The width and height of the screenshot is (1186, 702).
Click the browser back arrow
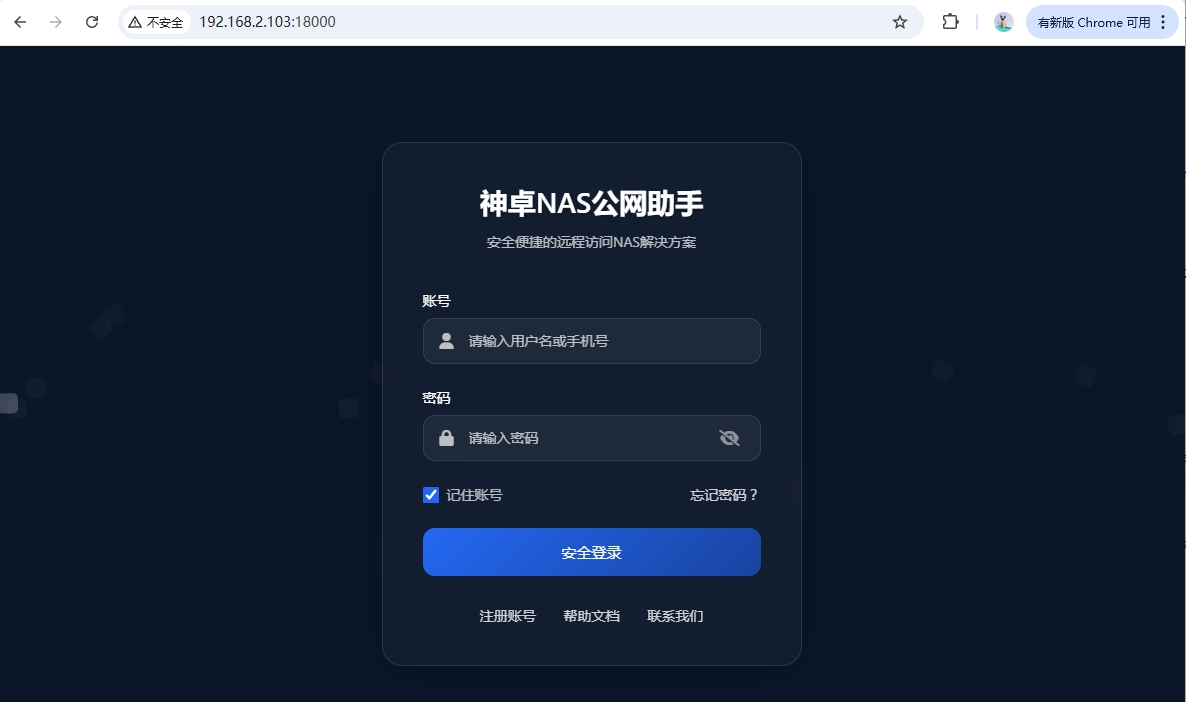(x=20, y=22)
